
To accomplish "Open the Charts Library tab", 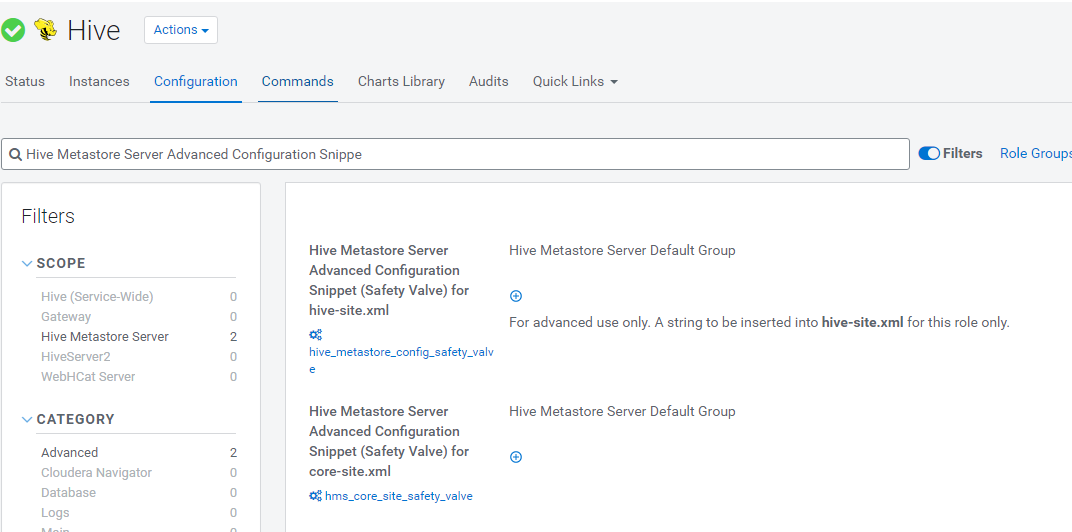I will (x=401, y=82).
